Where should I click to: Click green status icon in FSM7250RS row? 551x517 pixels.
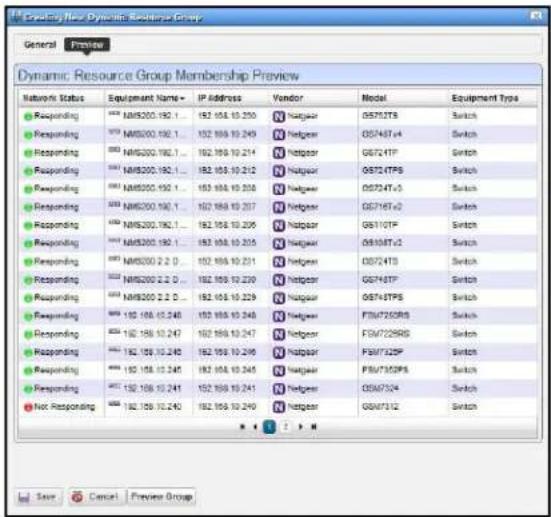point(28,316)
